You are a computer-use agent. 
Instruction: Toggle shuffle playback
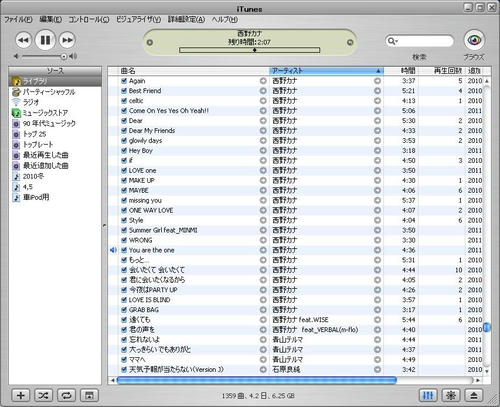[43, 395]
